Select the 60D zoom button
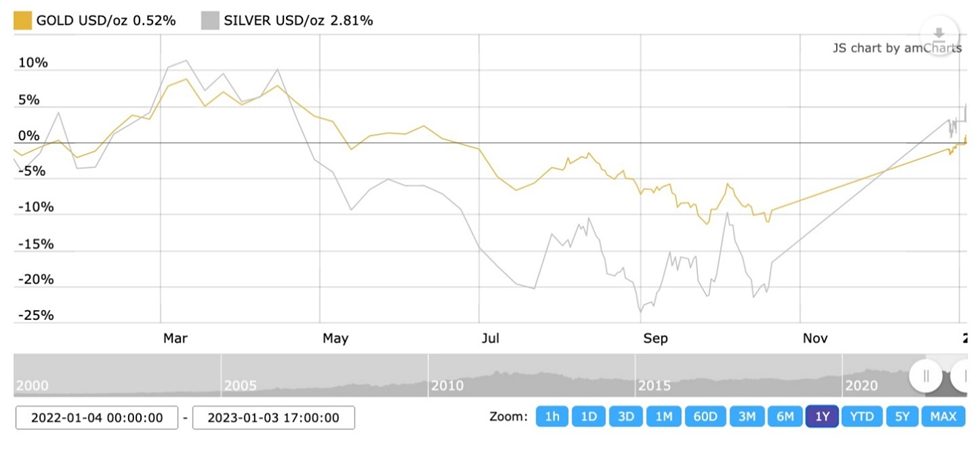Image resolution: width=975 pixels, height=458 pixels. pyautogui.click(x=706, y=417)
